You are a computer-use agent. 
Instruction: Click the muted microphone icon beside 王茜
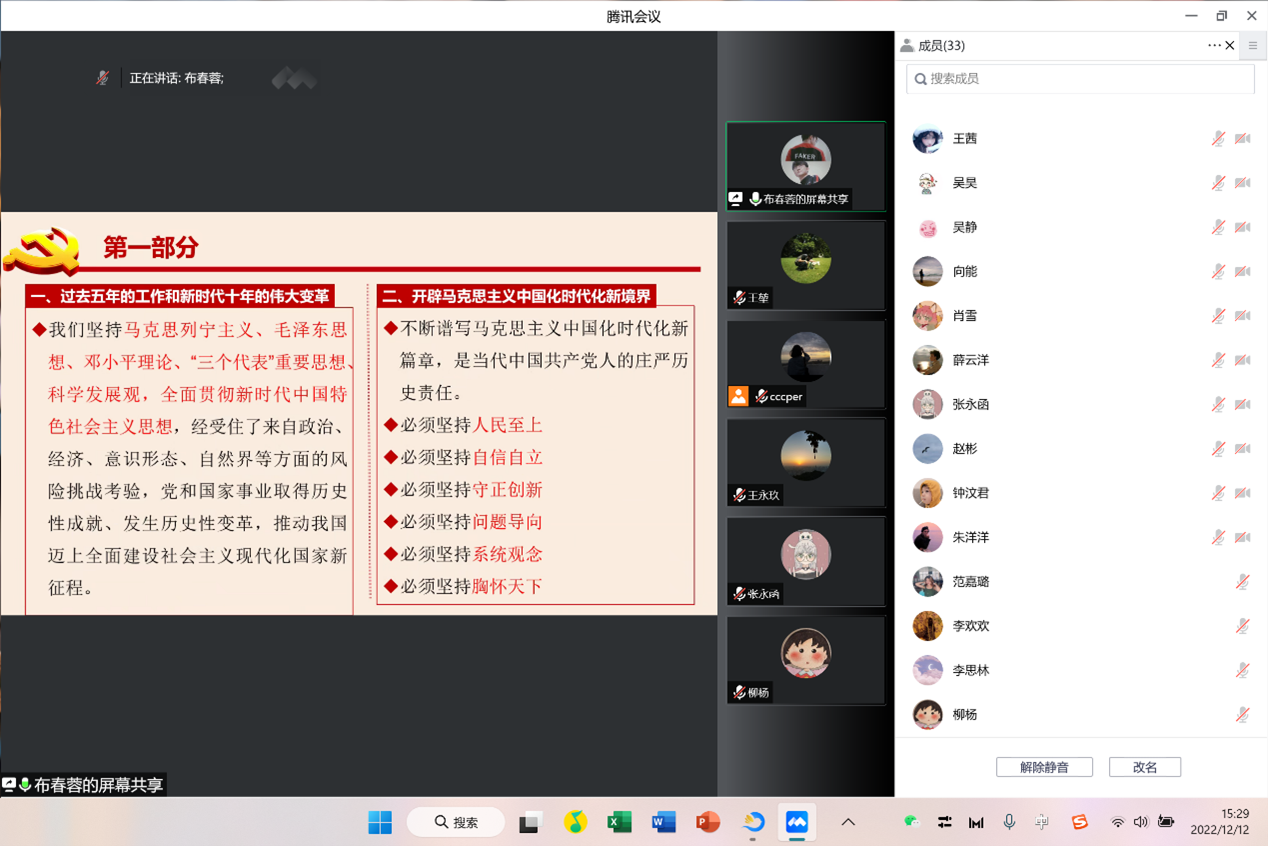1218,139
